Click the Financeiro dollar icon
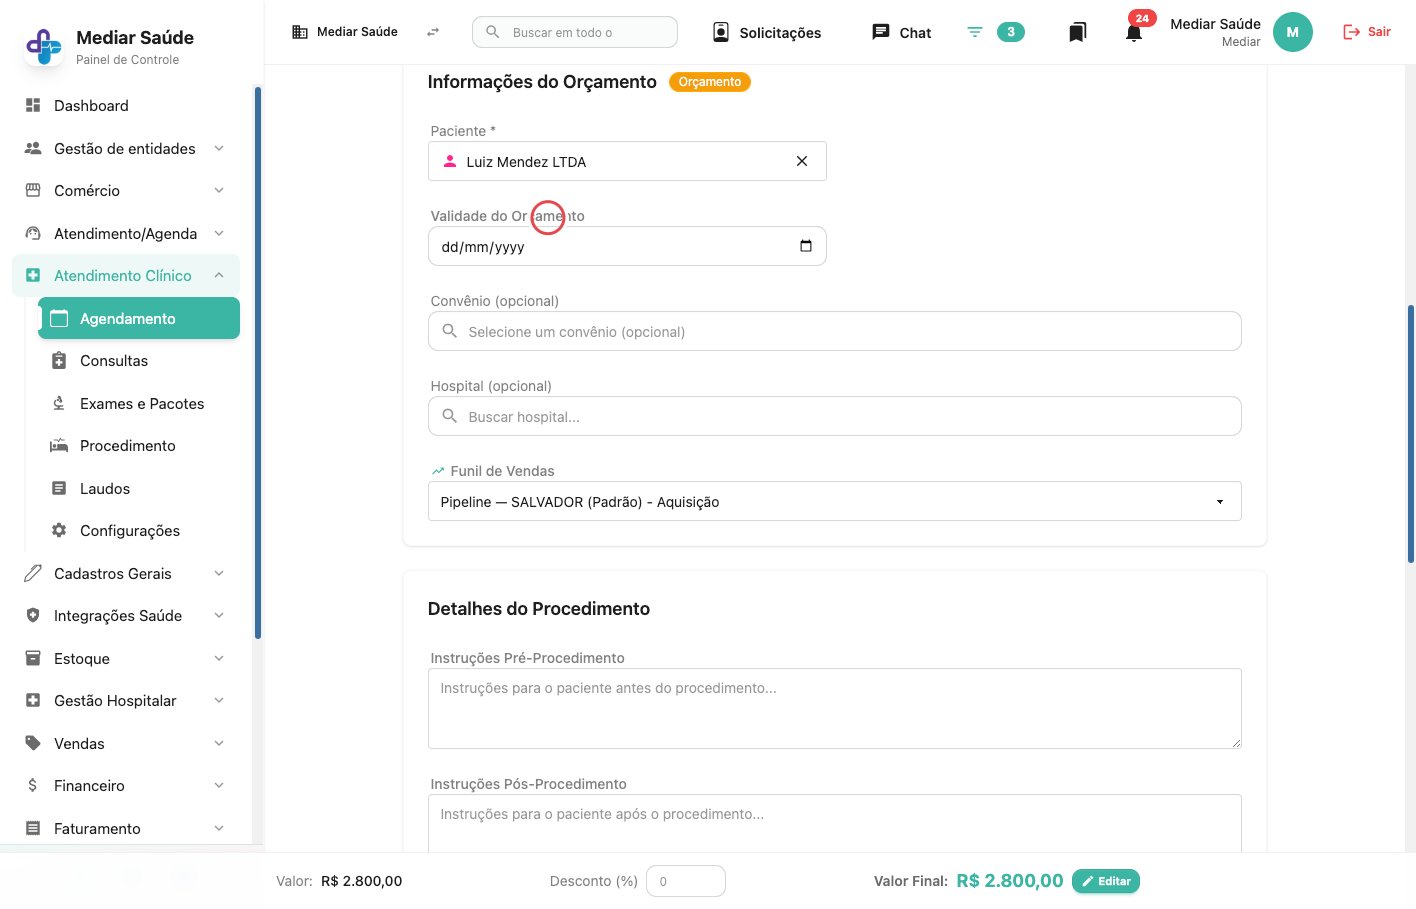Image resolution: width=1416 pixels, height=909 pixels. click(x=33, y=785)
